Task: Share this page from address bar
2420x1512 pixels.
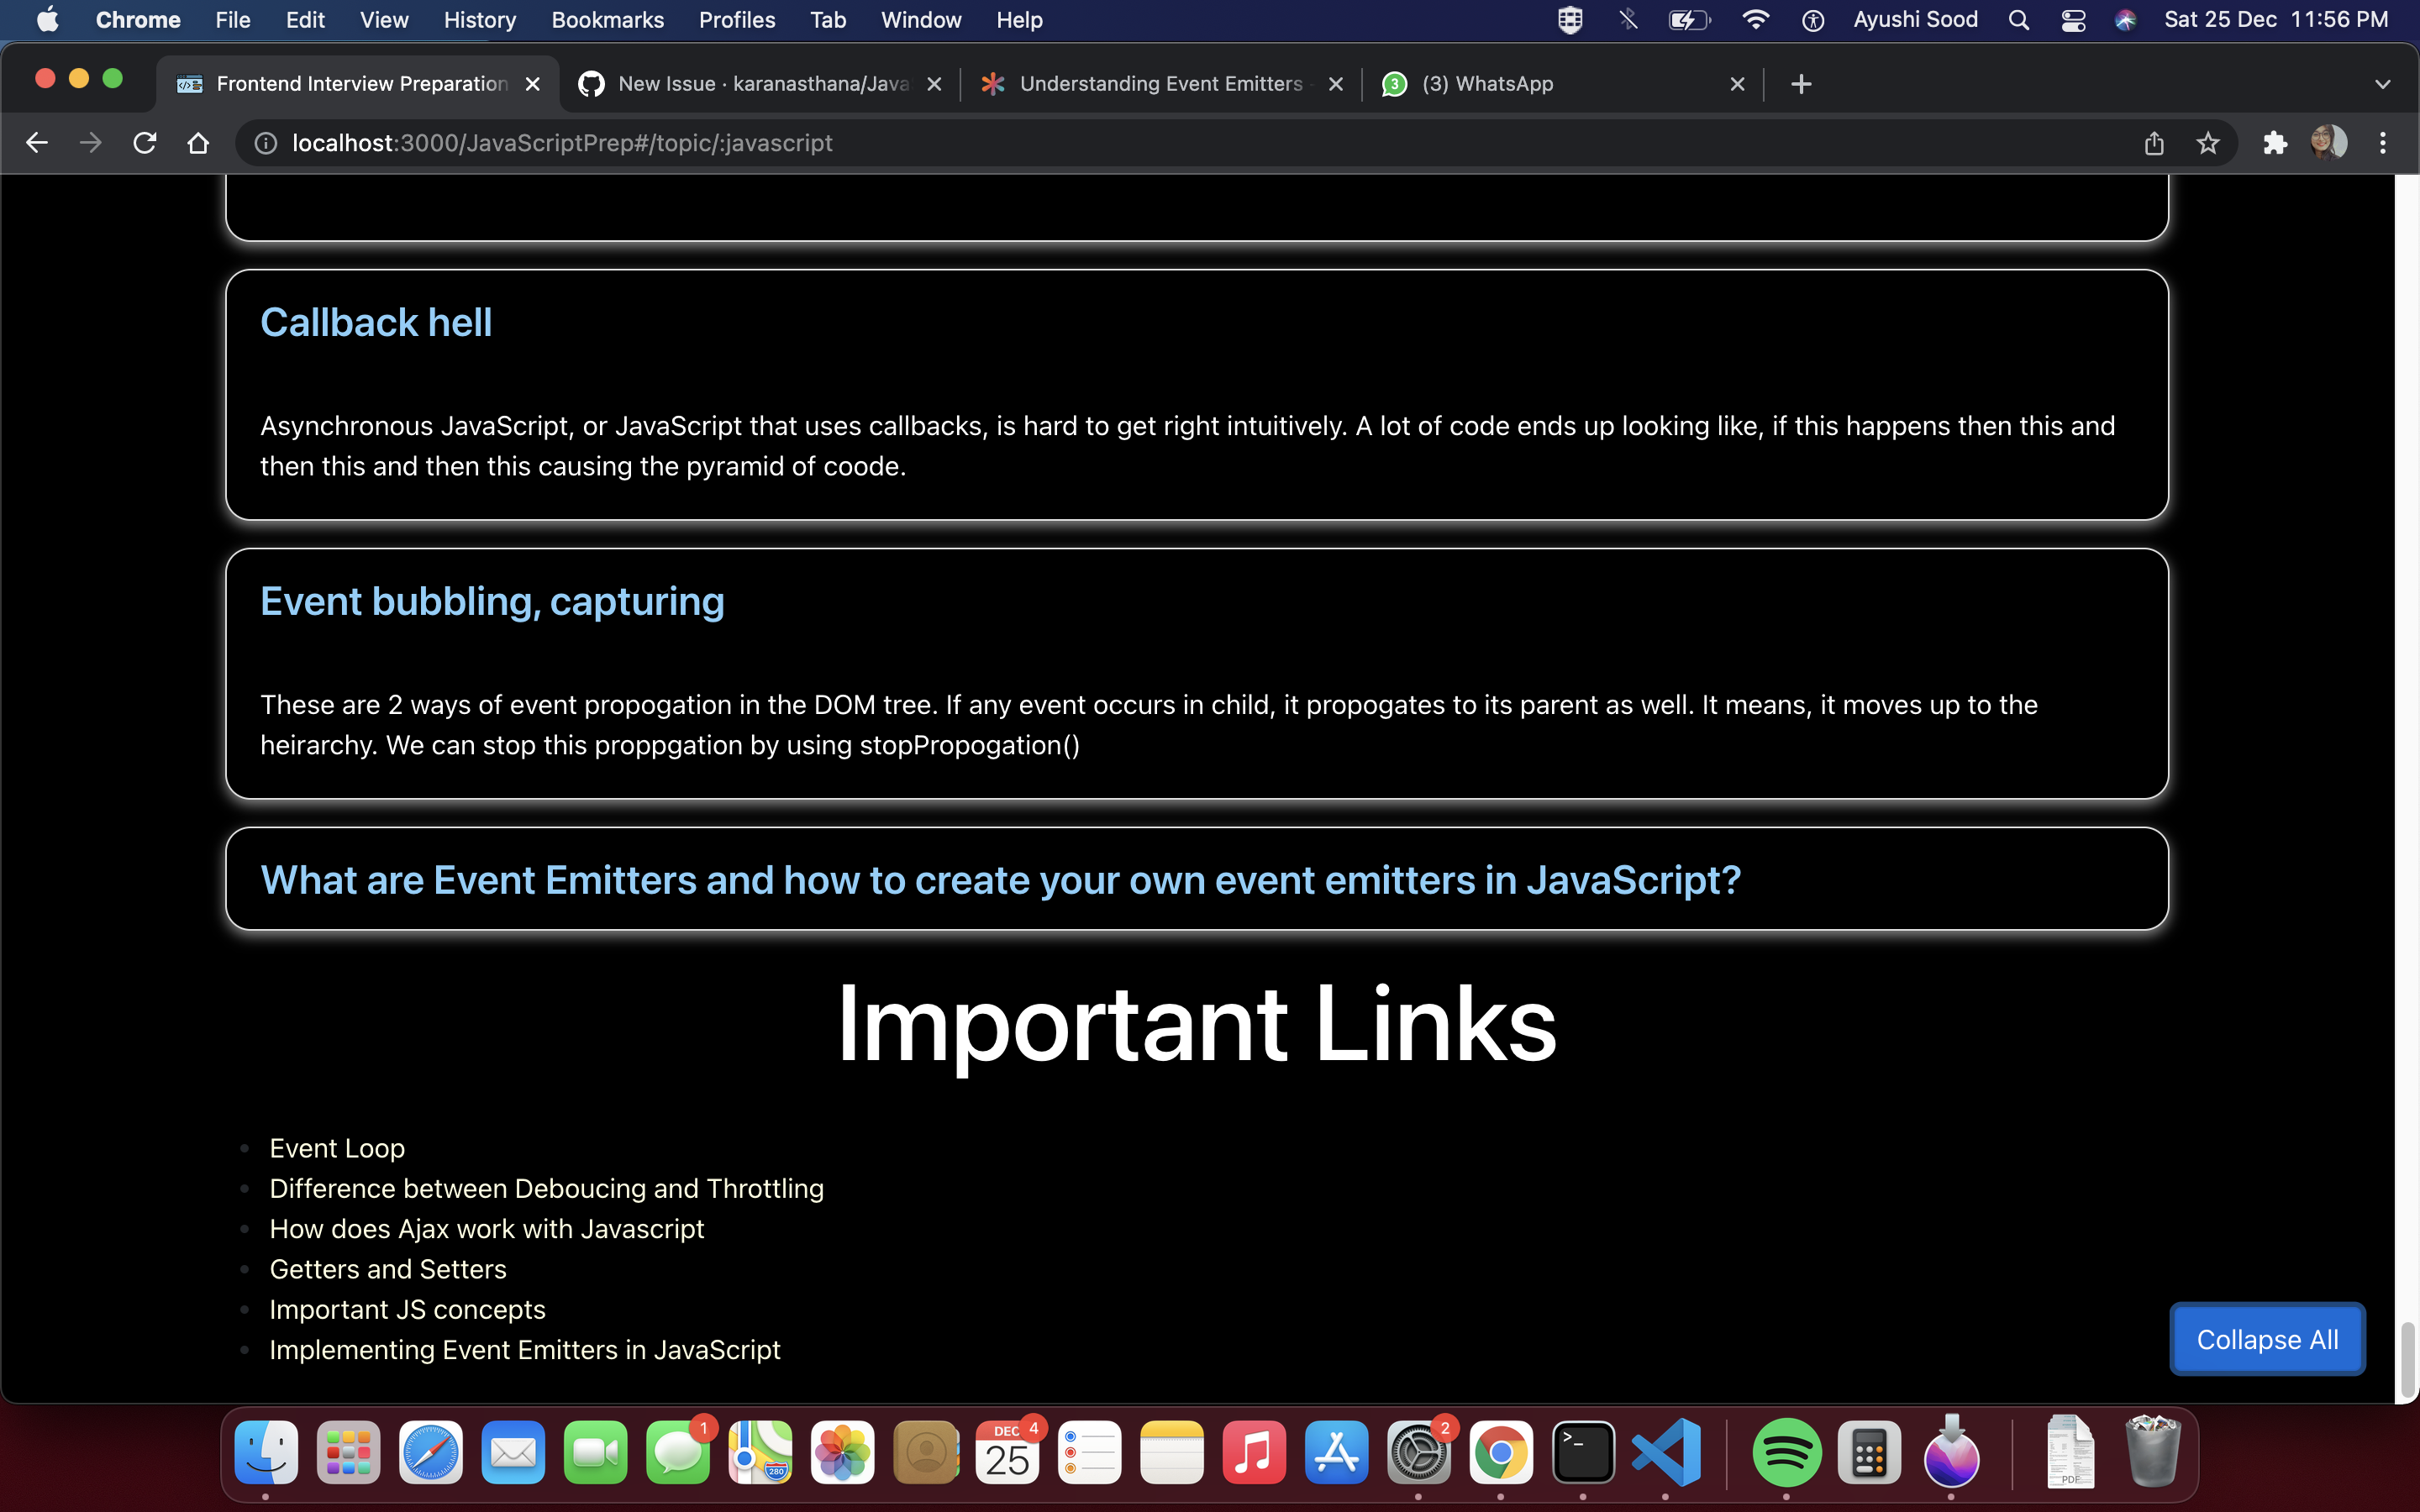Action: [2154, 143]
